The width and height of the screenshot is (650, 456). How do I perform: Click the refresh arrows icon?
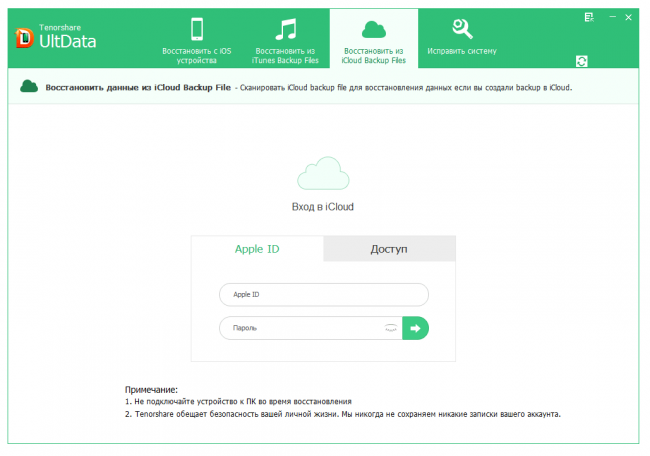coord(582,61)
